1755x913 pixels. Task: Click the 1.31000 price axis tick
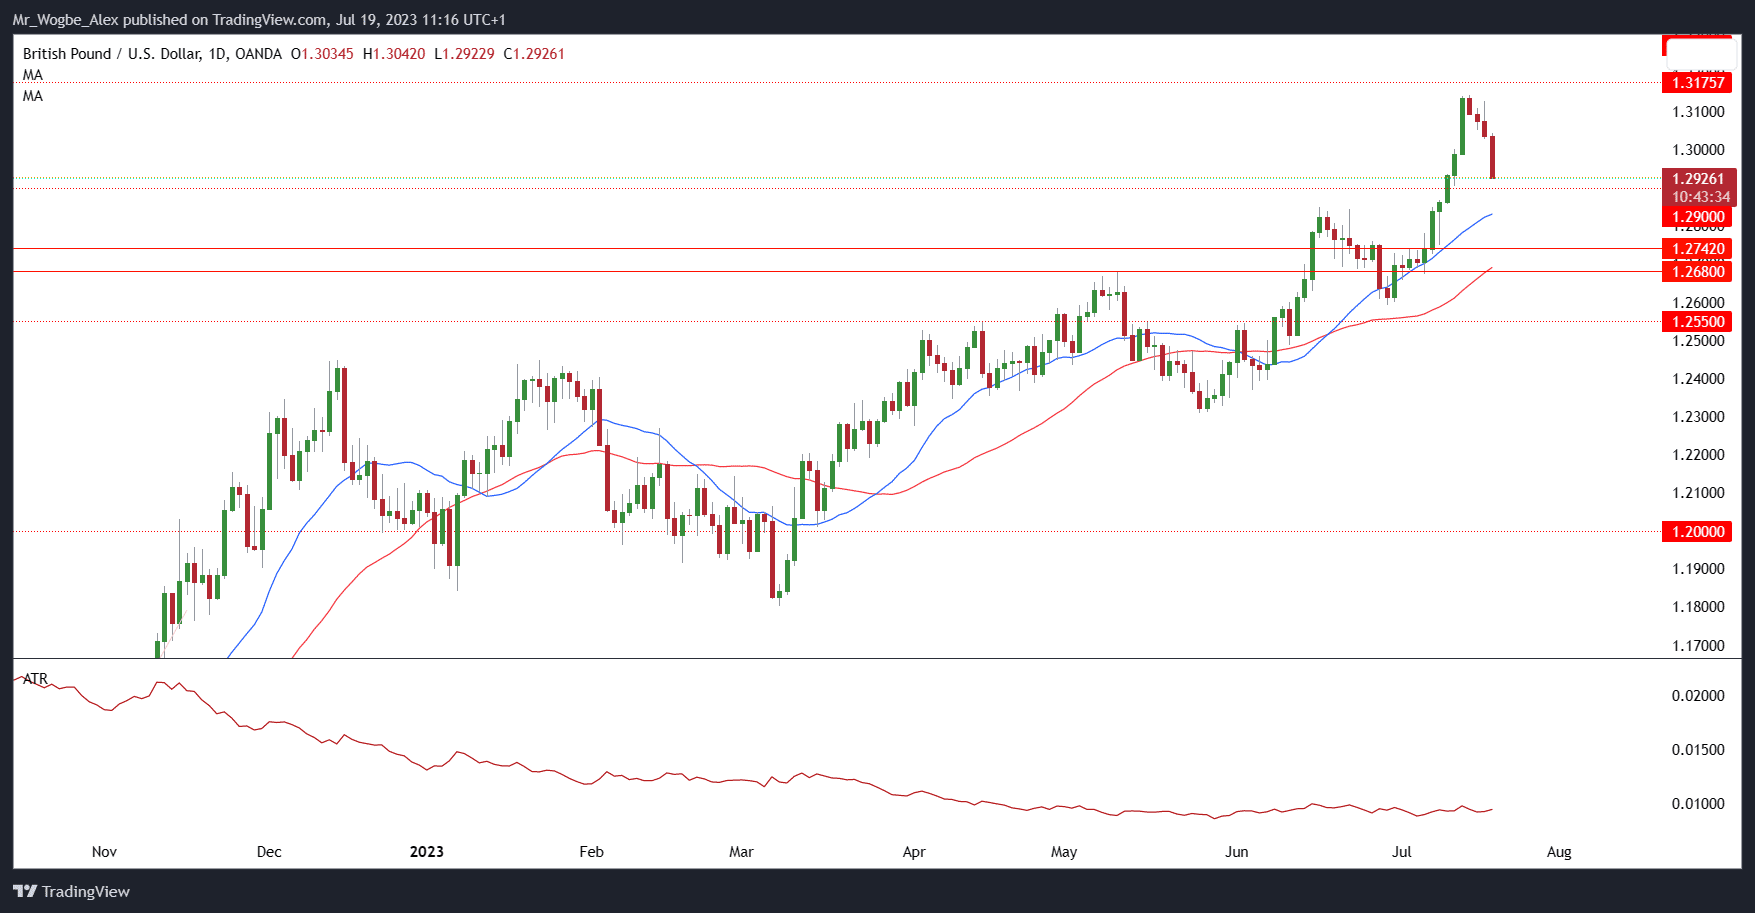coord(1698,112)
